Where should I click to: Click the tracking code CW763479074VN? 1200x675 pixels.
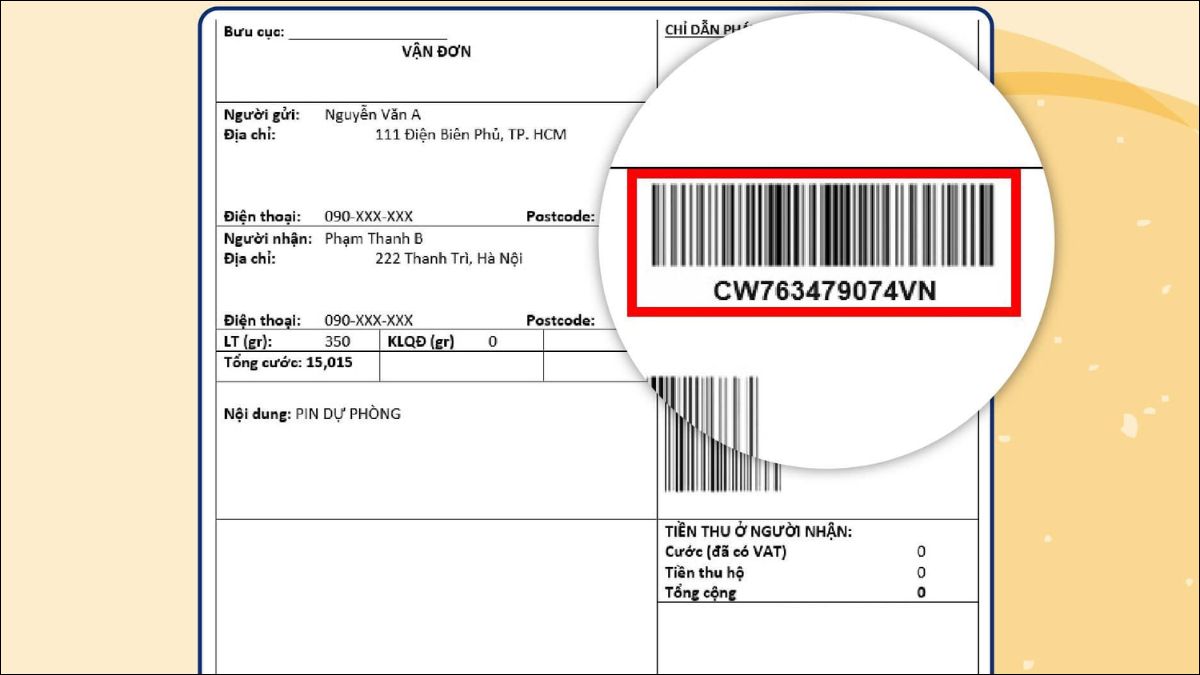click(x=825, y=290)
